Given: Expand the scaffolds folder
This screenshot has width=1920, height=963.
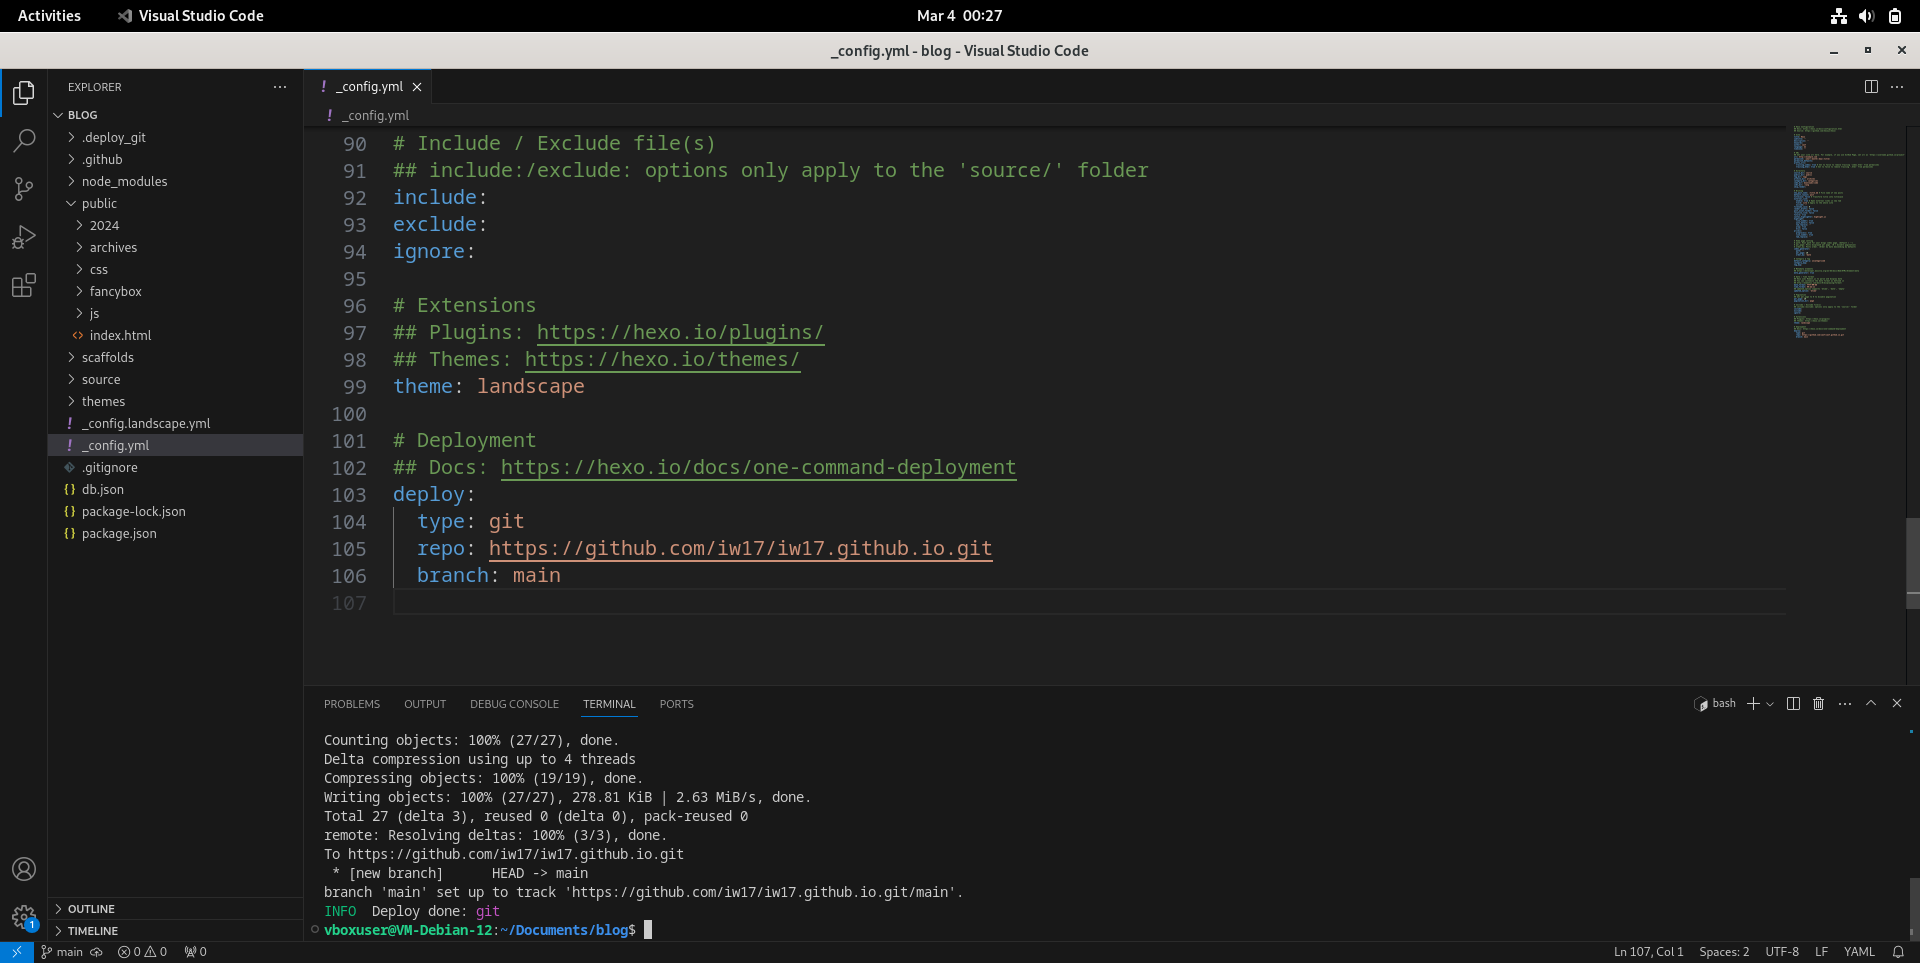Looking at the screenshot, I should tap(175, 358).
